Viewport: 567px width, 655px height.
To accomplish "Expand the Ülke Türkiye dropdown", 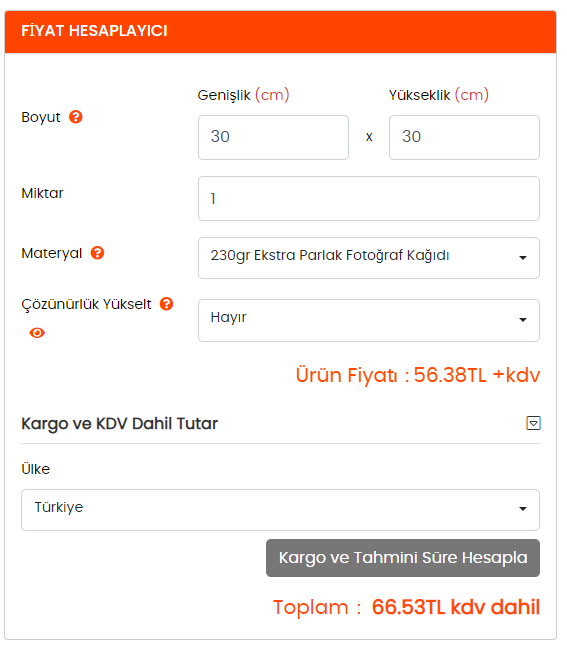I will tap(280, 510).
